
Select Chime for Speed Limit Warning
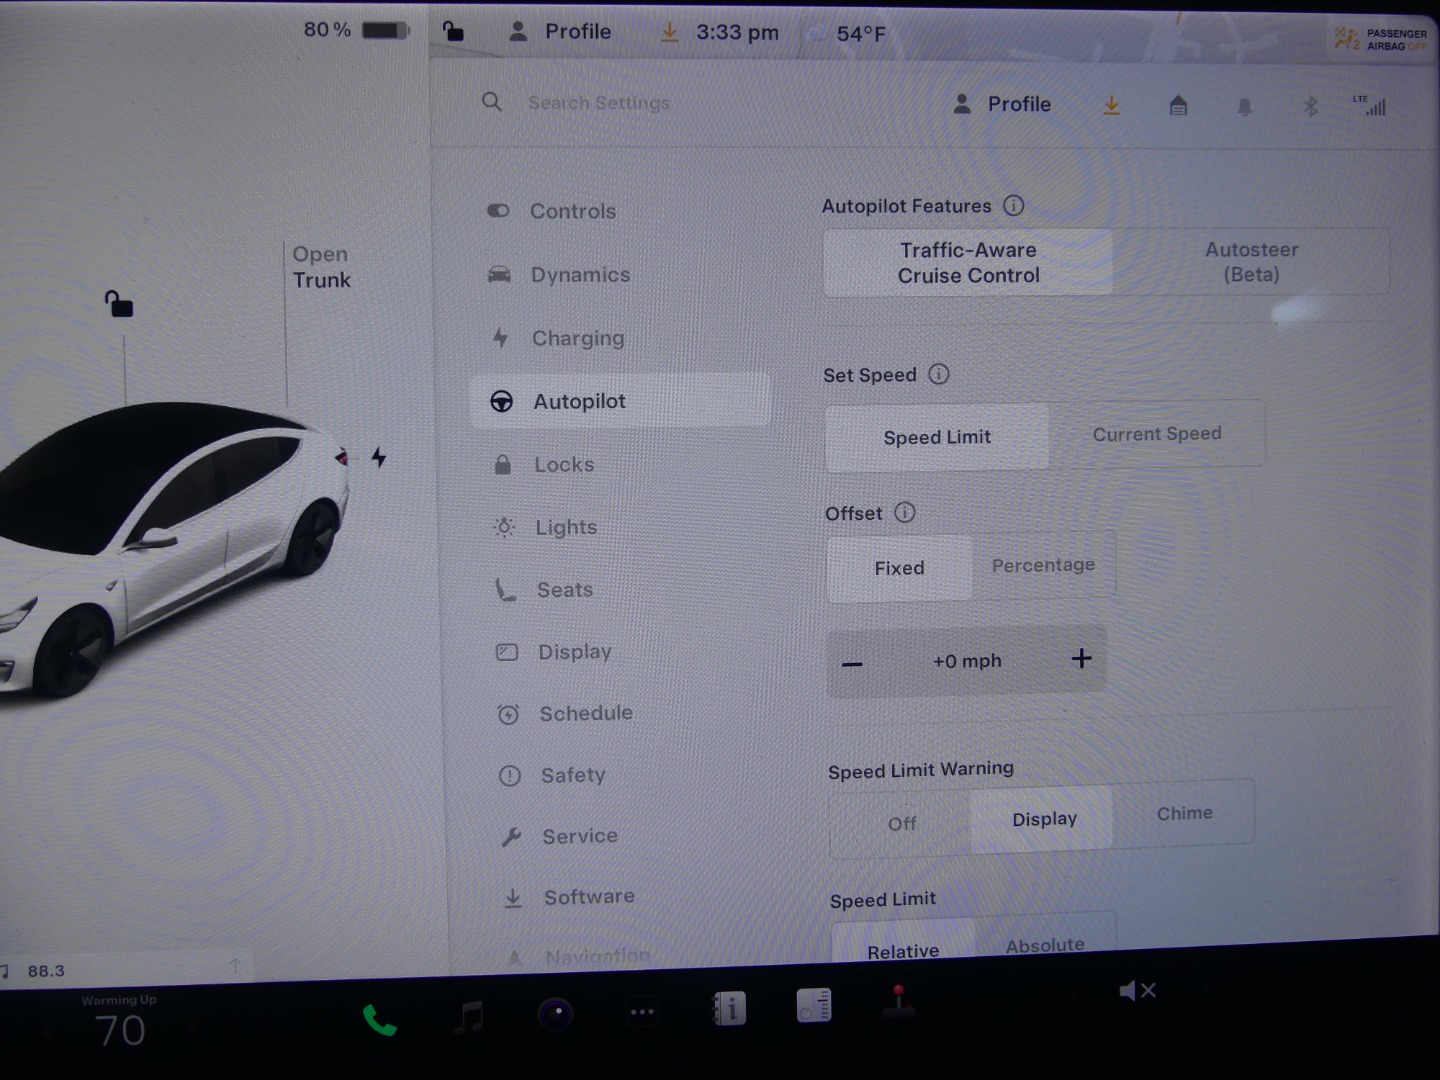tap(1184, 814)
